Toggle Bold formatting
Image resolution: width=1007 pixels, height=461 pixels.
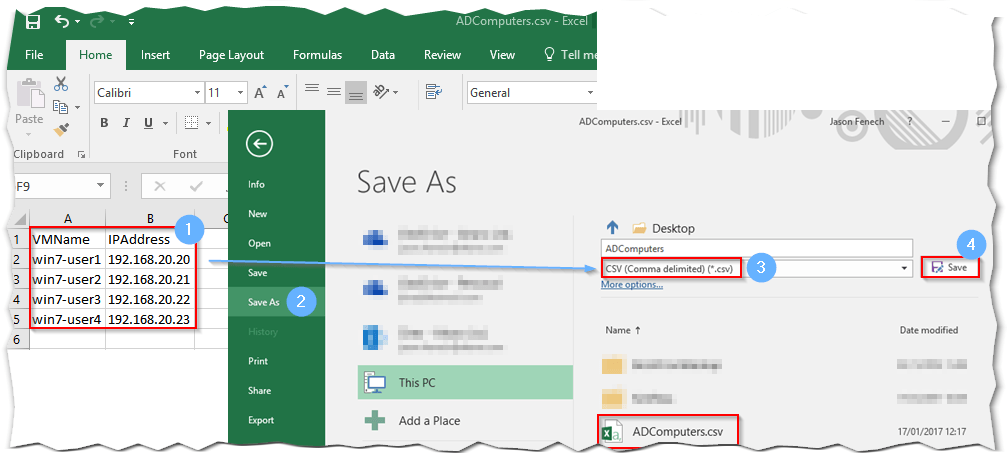(x=104, y=123)
